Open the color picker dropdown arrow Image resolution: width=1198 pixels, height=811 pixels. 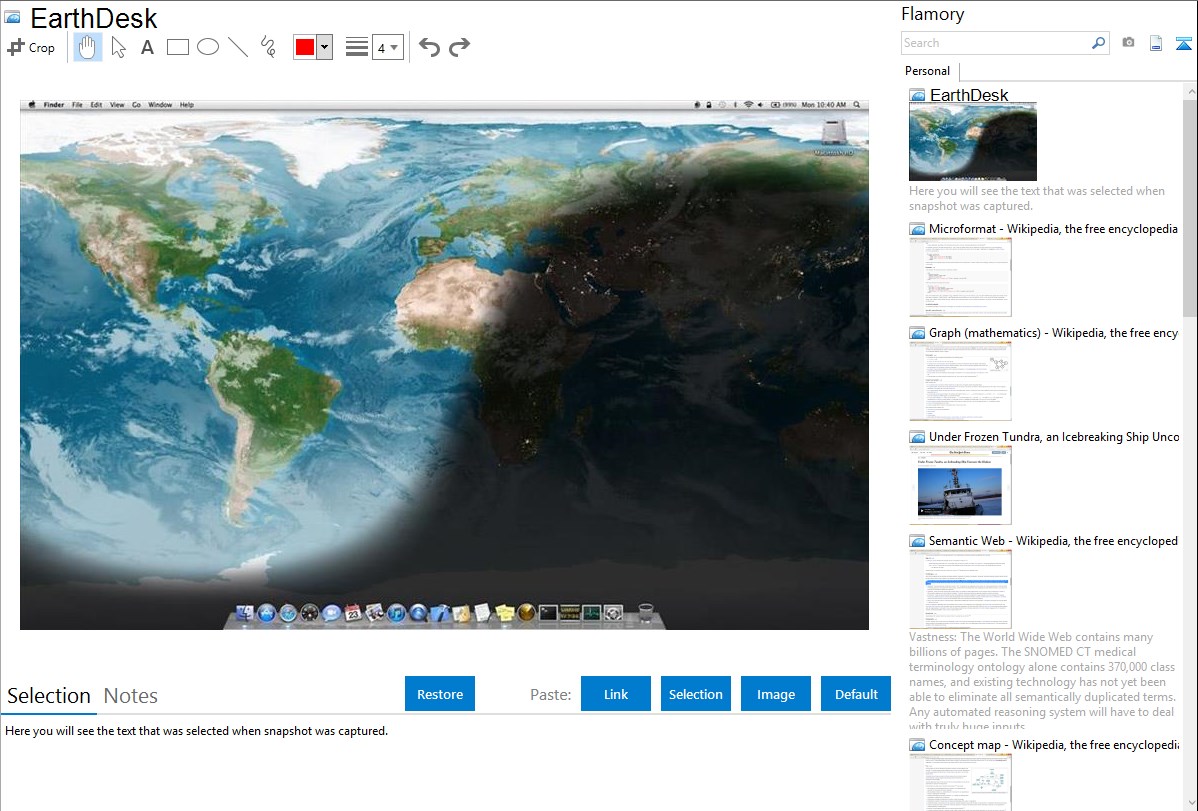coord(324,47)
